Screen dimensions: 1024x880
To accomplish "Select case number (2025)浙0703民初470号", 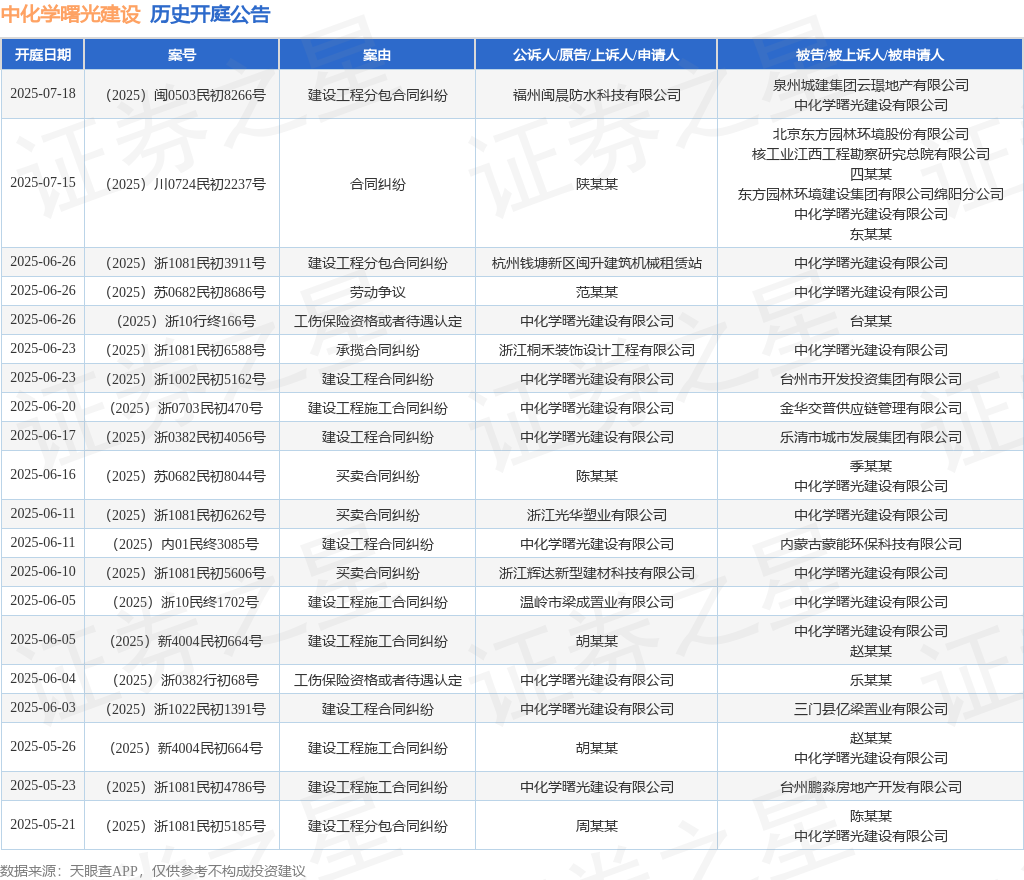I will 185,408.
